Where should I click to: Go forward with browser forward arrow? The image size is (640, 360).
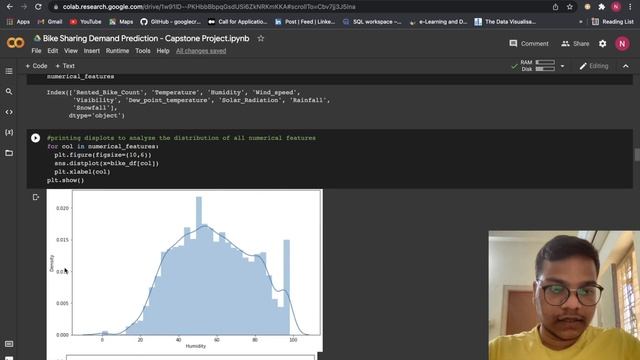(24, 7)
